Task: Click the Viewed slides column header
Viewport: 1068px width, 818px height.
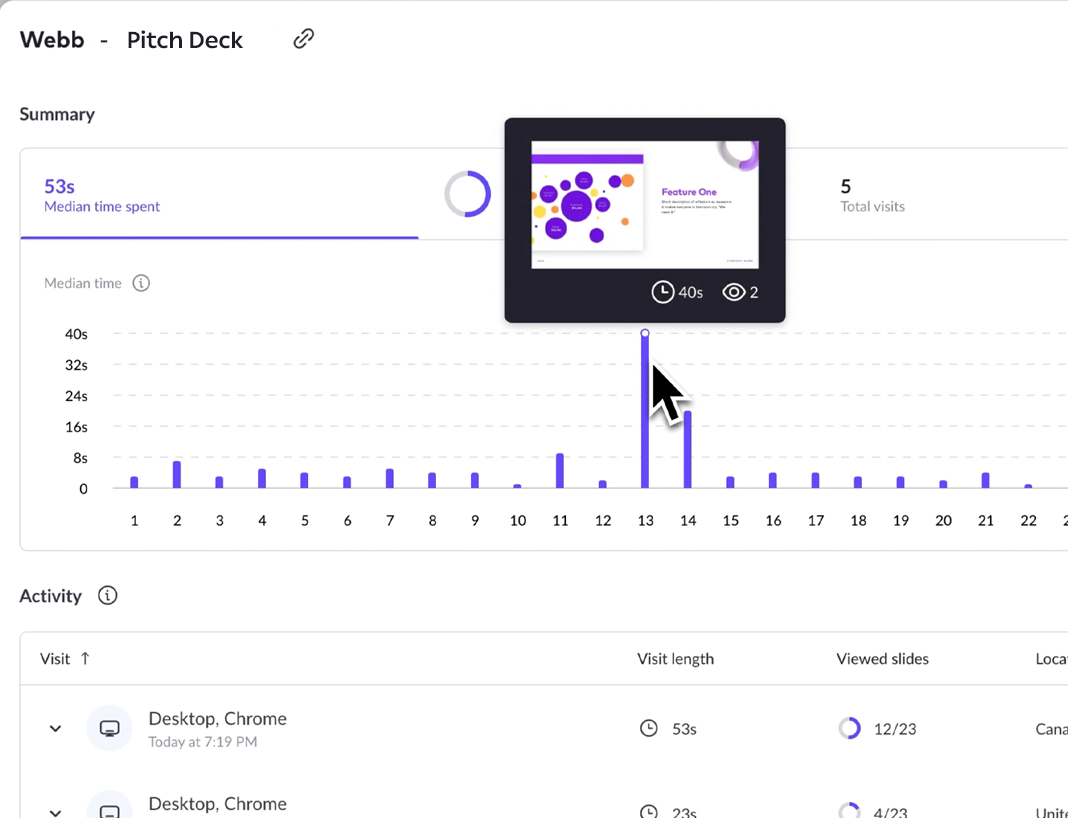Action: point(882,659)
